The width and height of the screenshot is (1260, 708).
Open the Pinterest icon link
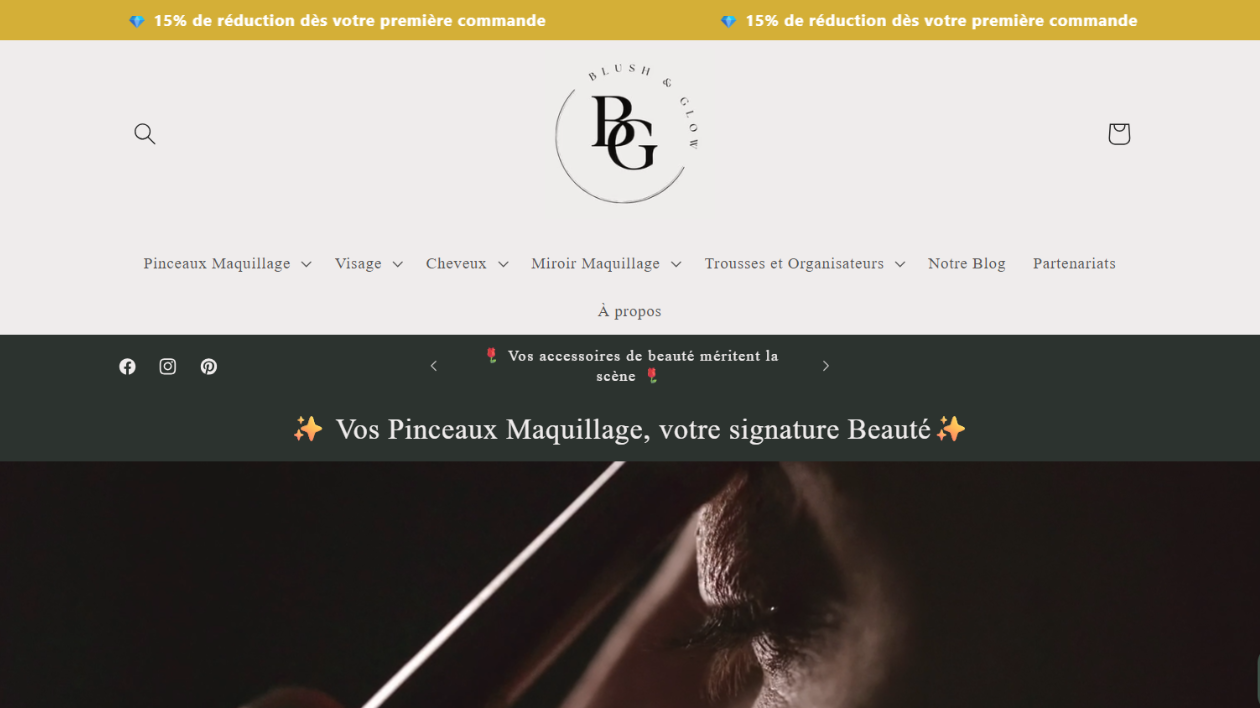tap(208, 366)
